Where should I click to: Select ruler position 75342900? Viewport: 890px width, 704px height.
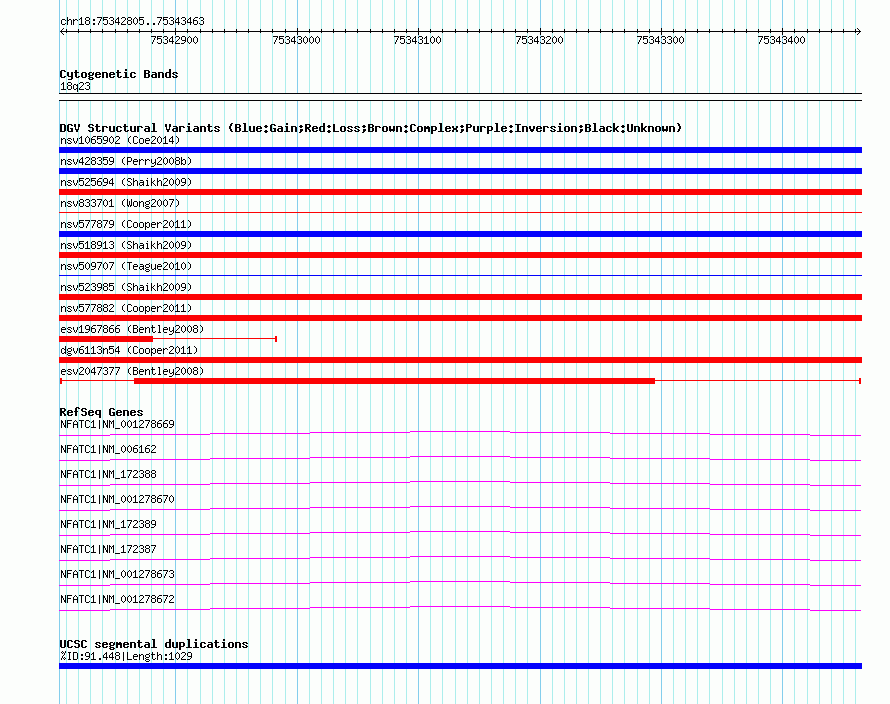pos(174,40)
